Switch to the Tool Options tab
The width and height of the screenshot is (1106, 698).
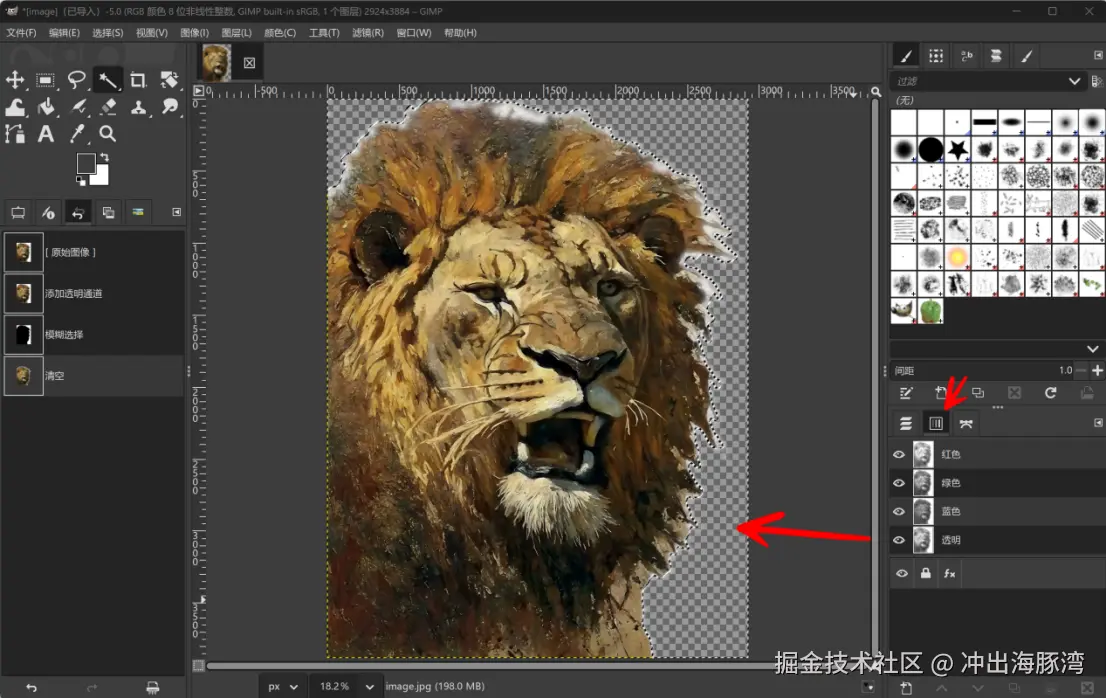coord(18,212)
